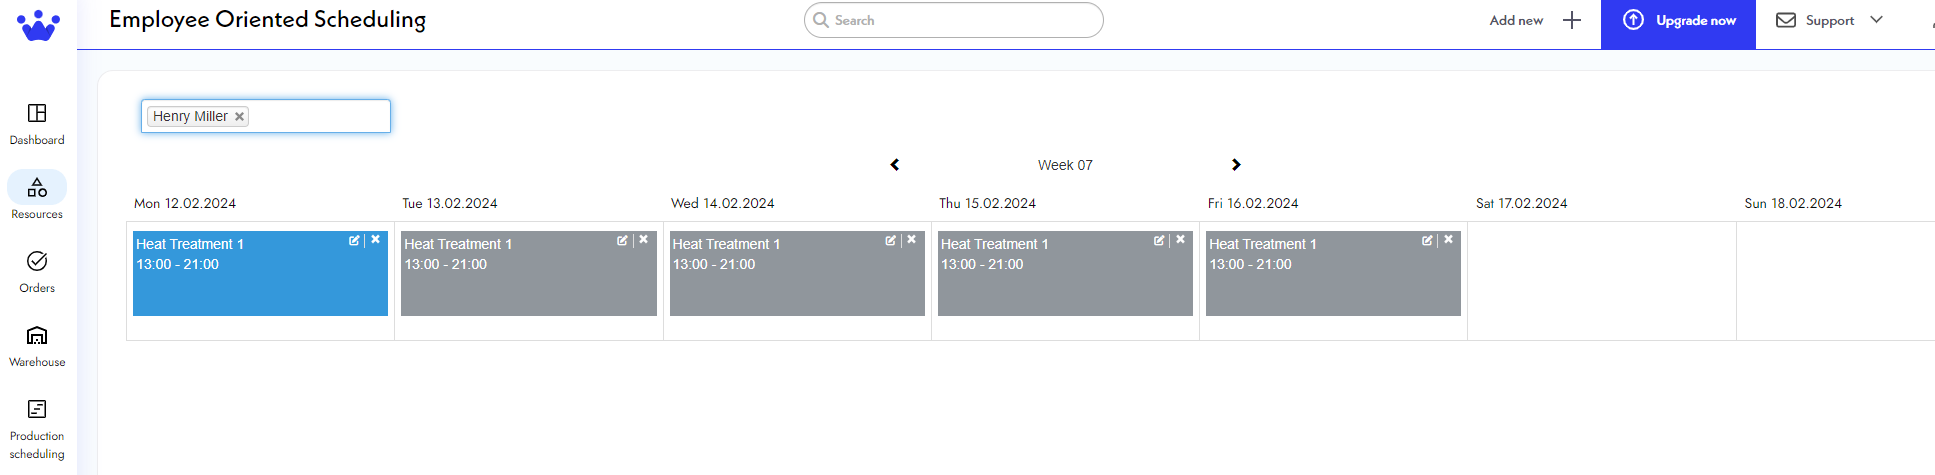The image size is (1935, 475).
Task: Edit Monday's Heat Treatment 1 shift
Action: (354, 240)
